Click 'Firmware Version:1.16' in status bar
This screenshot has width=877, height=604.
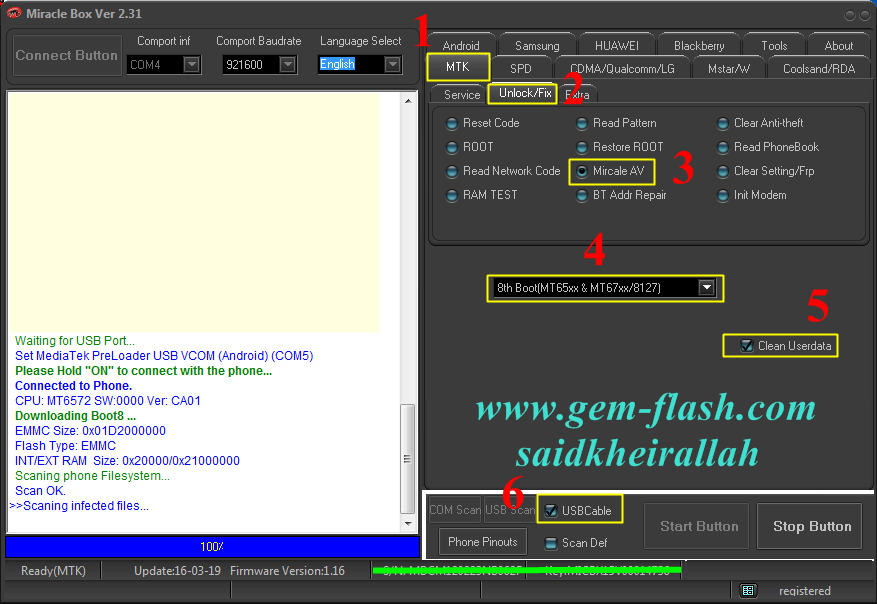pos(287,571)
